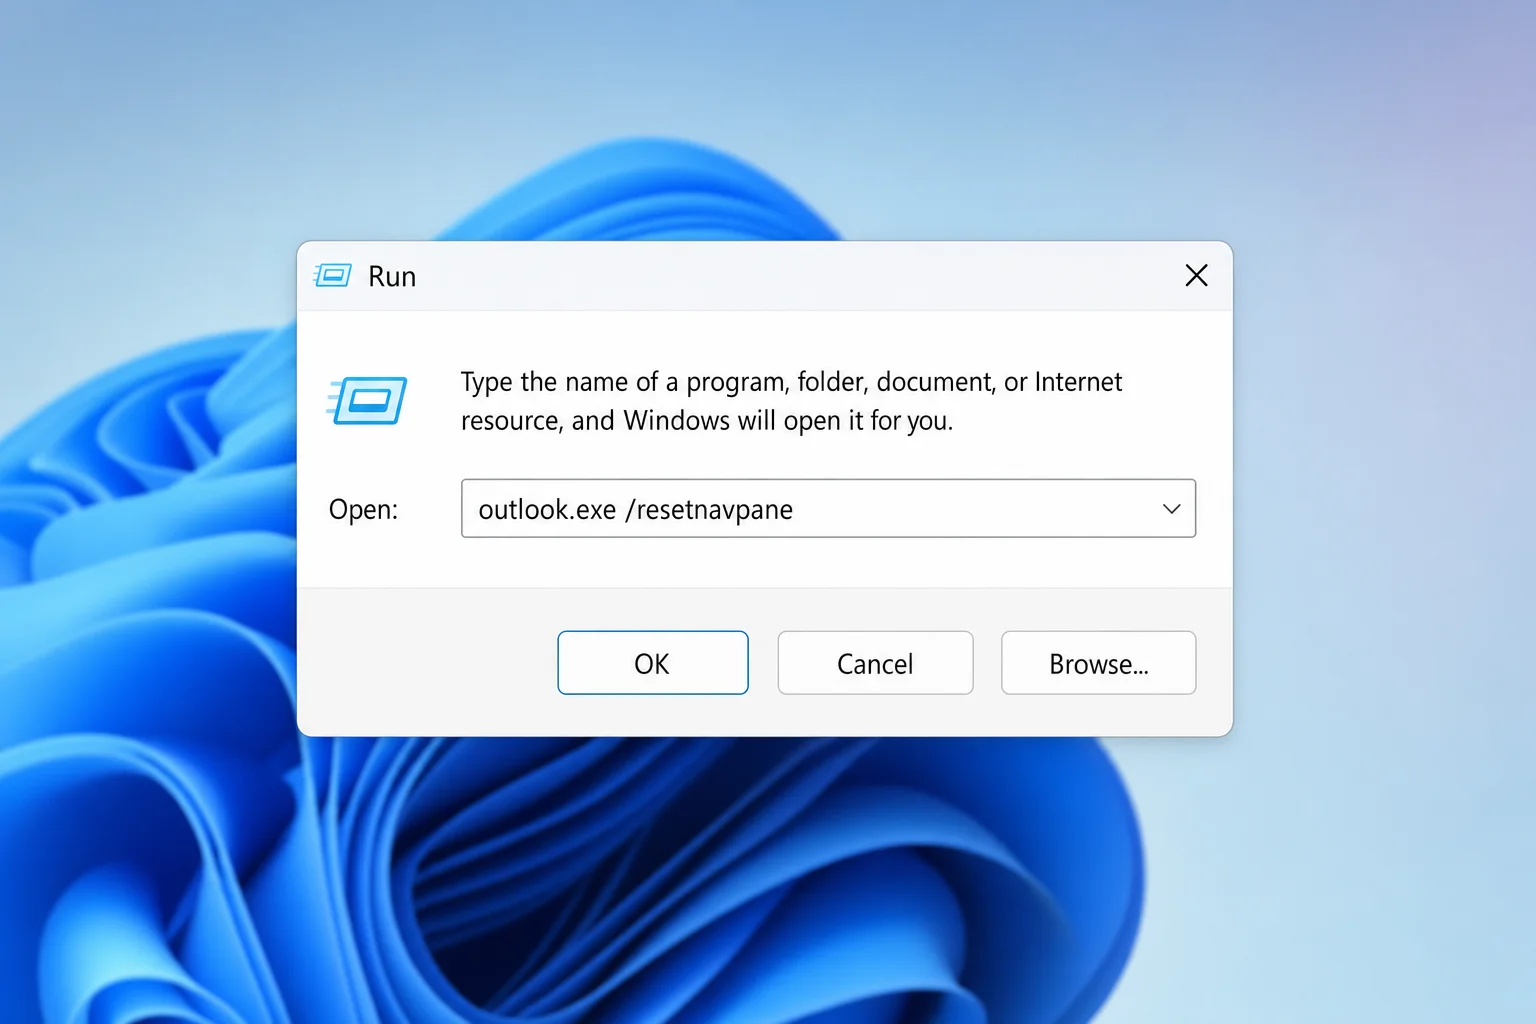
Task: Click the small Run icon in title bar
Action: 332,275
